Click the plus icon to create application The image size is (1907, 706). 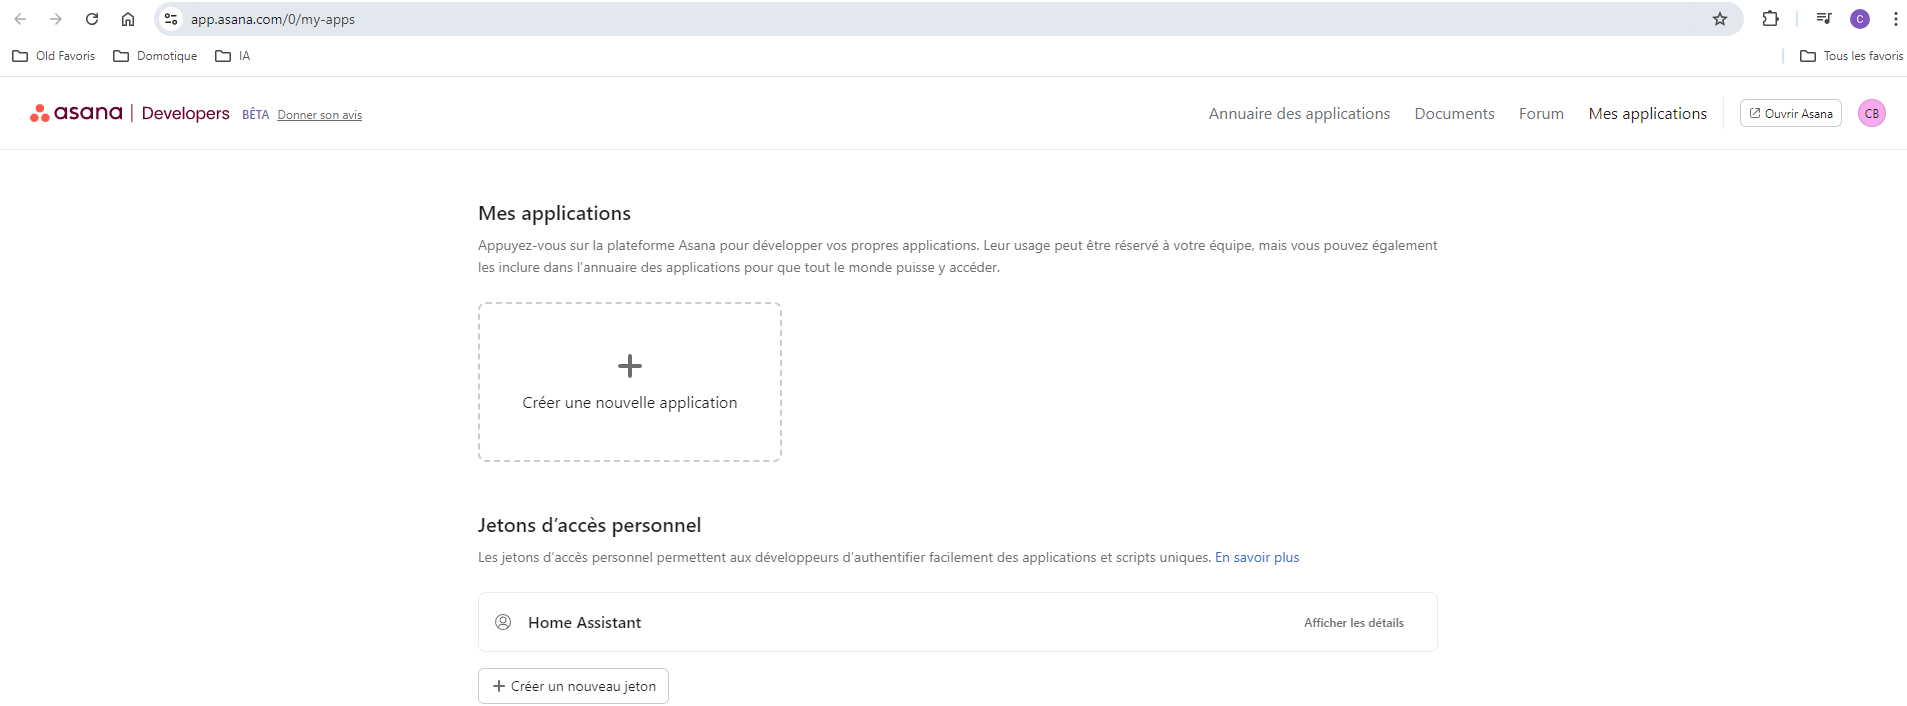point(630,366)
